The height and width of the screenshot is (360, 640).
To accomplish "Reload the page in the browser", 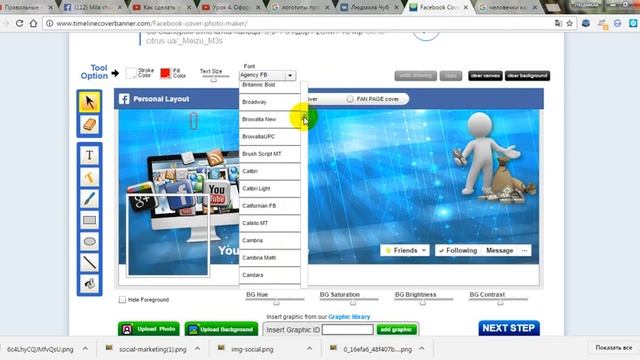I will (x=19, y=23).
